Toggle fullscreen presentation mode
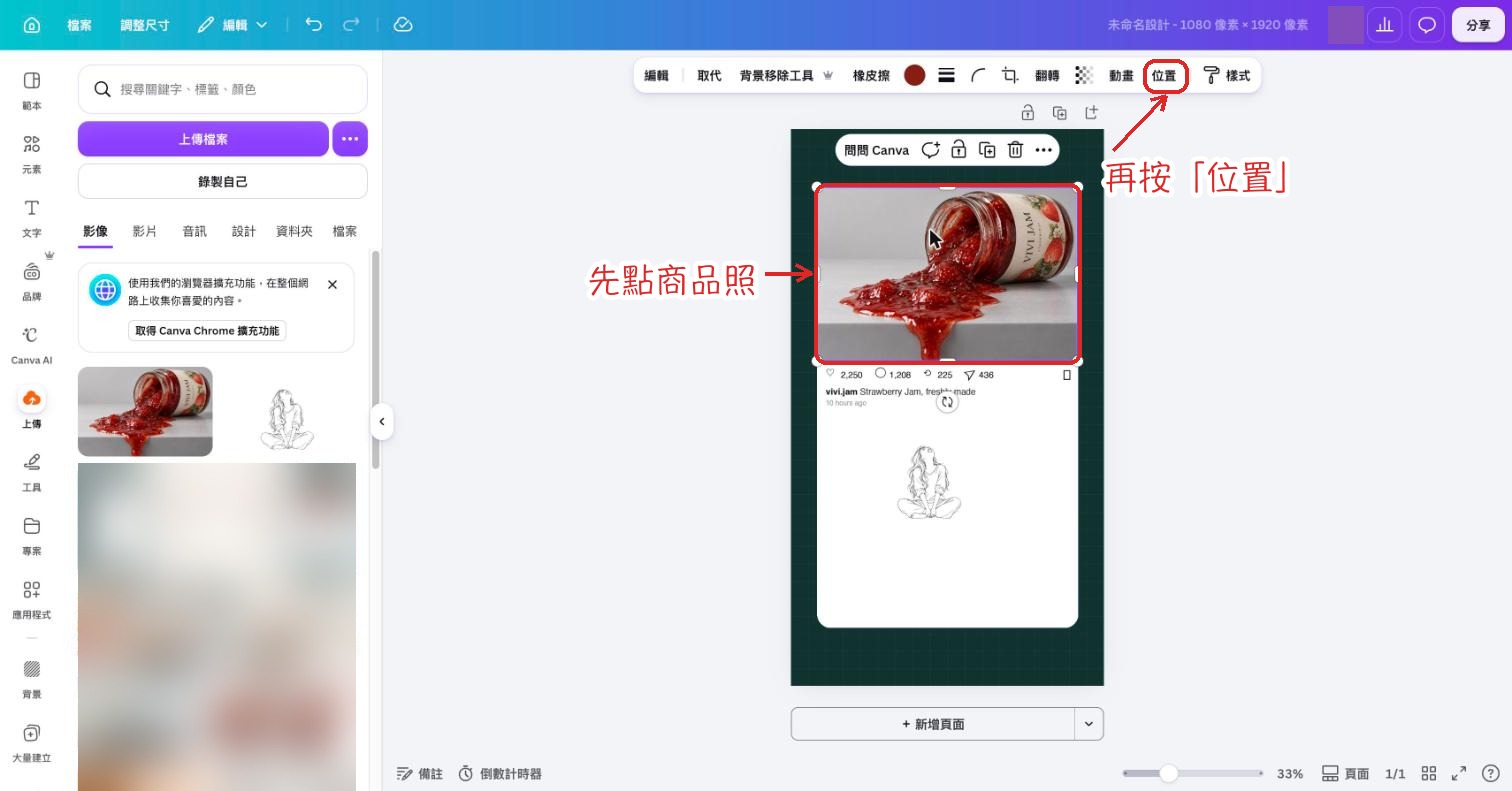The image size is (1512, 791). tap(1459, 773)
